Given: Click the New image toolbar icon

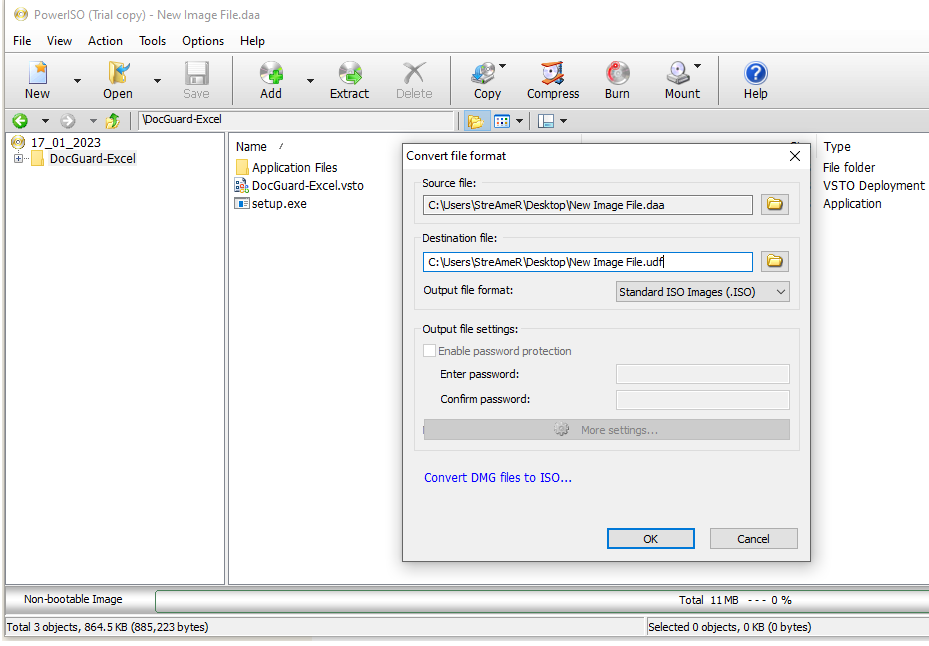Looking at the screenshot, I should (37, 81).
